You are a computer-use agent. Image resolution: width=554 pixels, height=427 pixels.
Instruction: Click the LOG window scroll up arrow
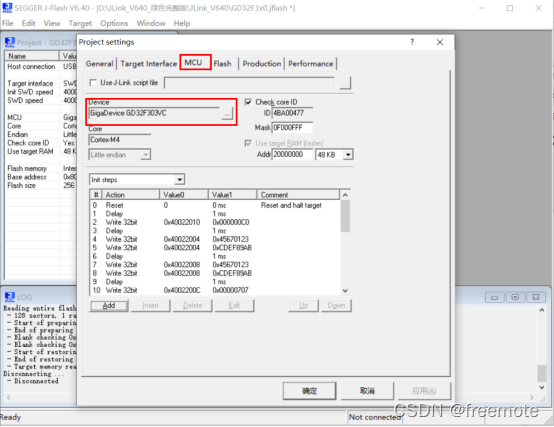(x=542, y=310)
